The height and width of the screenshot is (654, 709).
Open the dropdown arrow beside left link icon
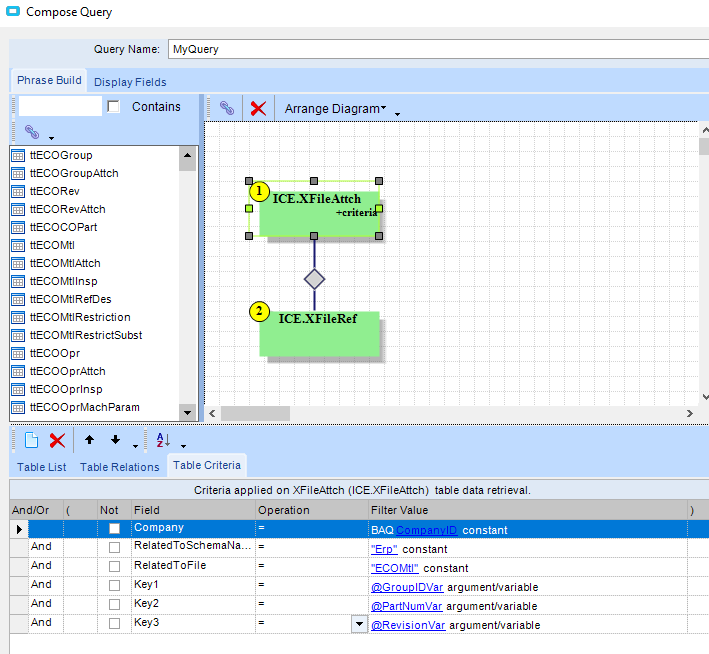51,138
